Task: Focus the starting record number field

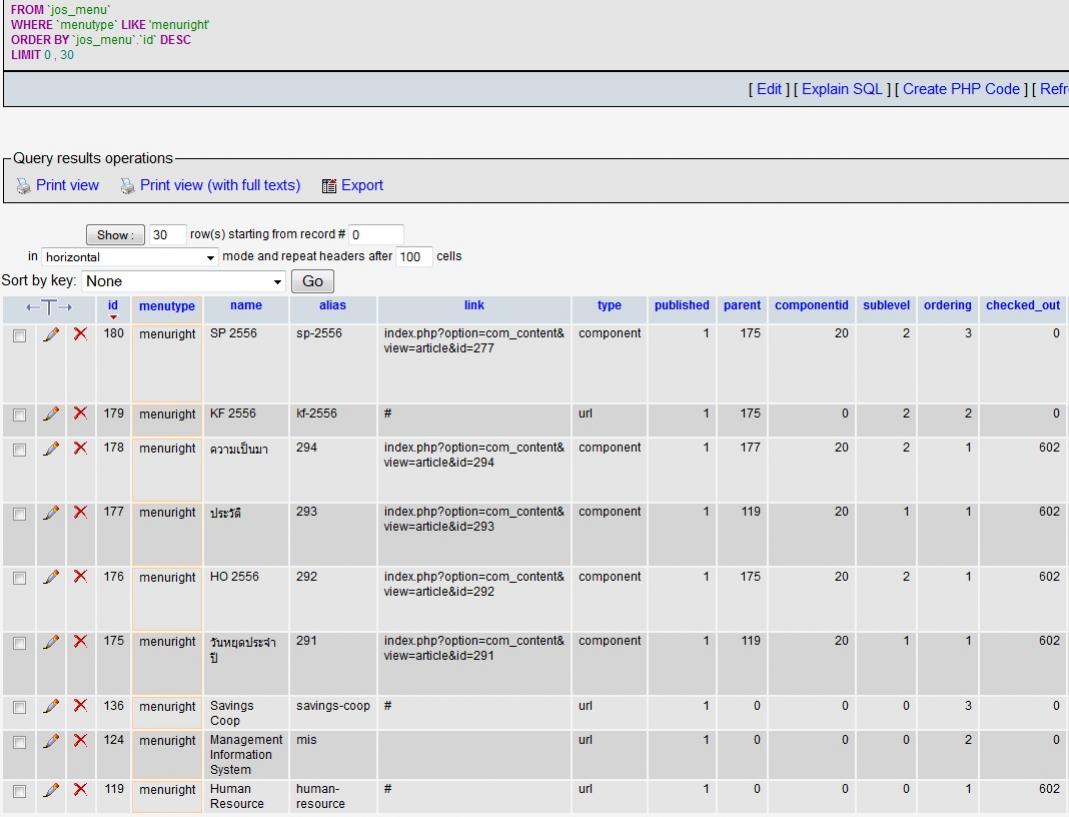Action: (x=376, y=235)
